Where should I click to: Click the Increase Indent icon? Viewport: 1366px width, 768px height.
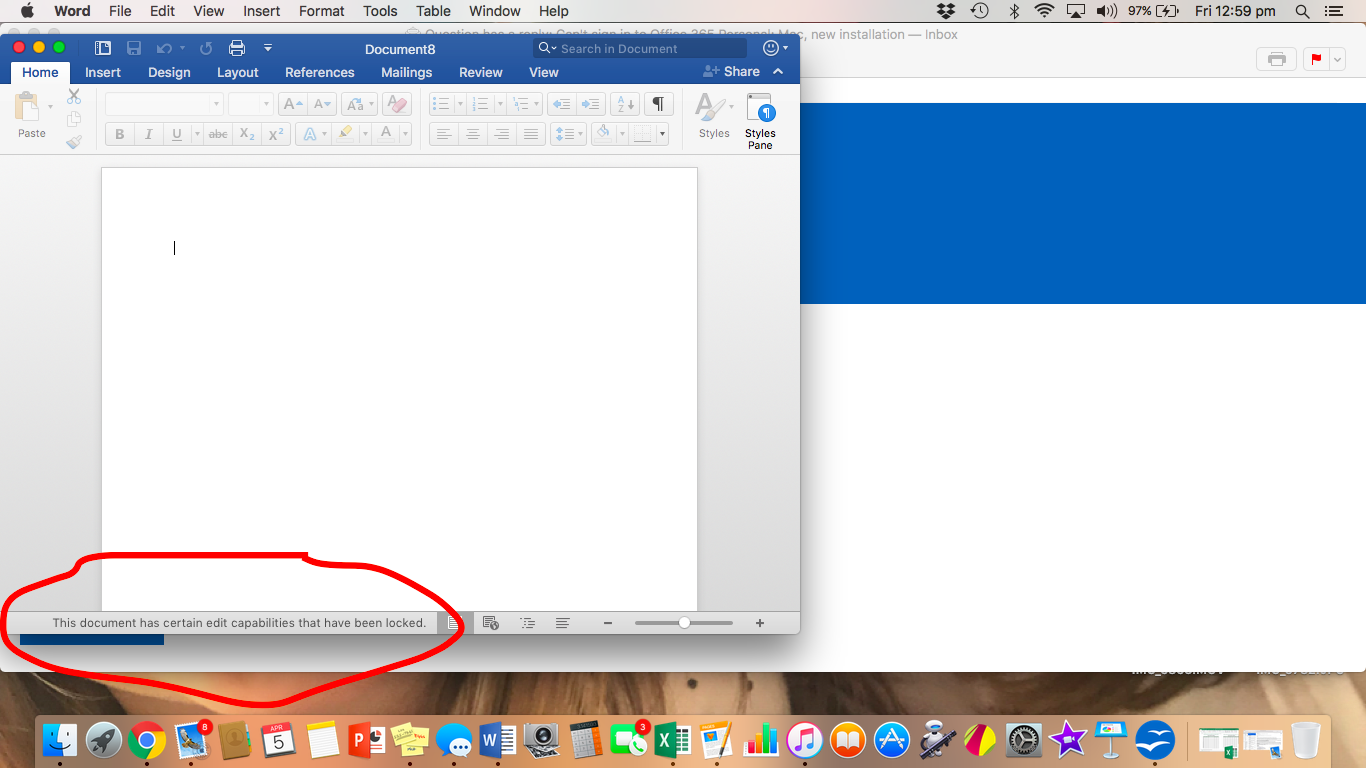[x=591, y=104]
